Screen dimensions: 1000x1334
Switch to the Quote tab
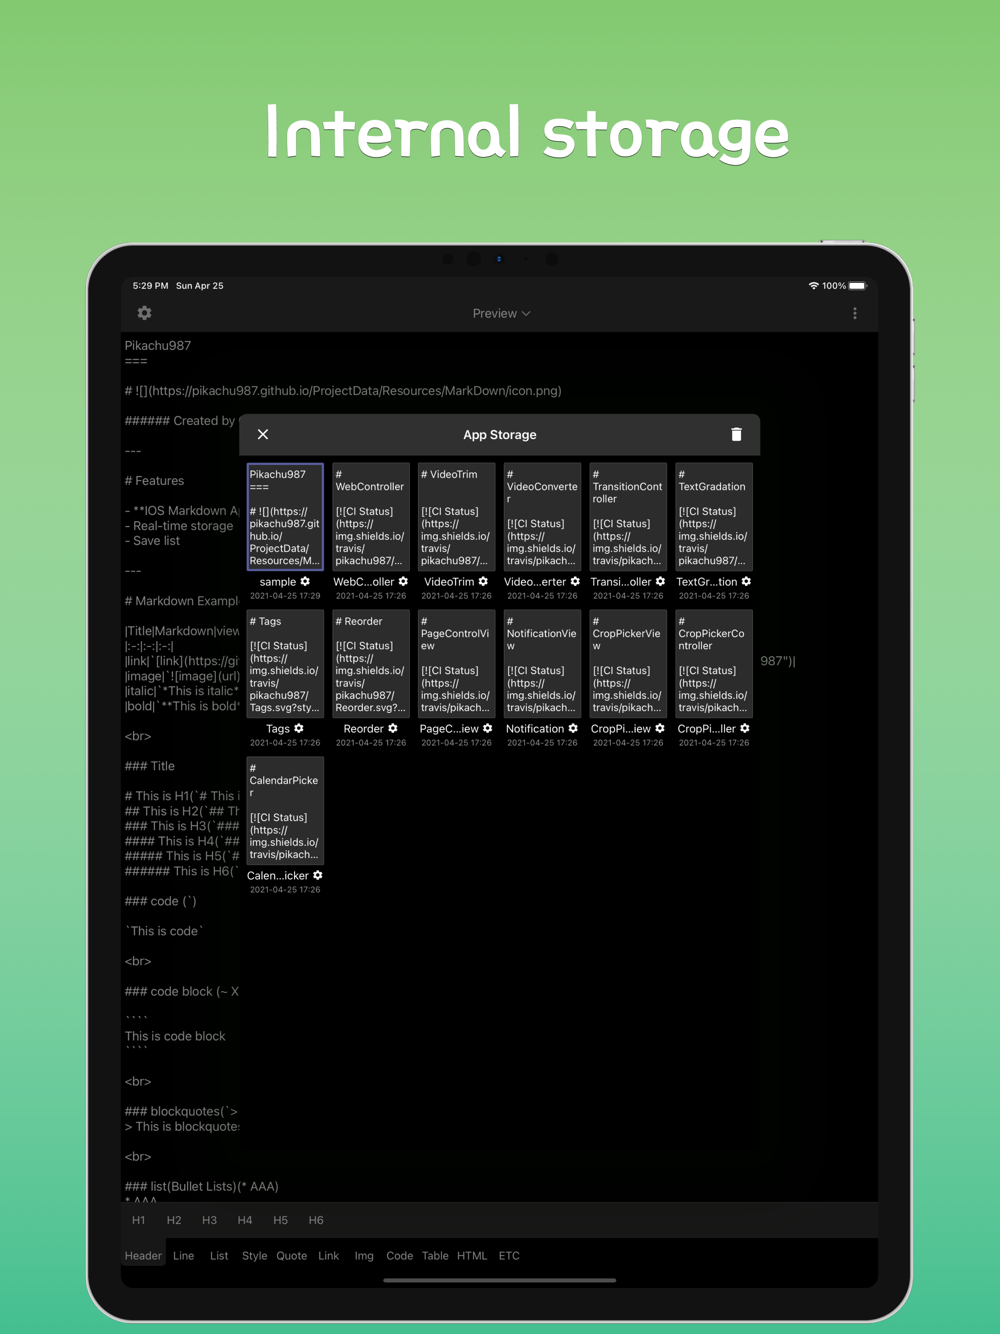point(292,1256)
